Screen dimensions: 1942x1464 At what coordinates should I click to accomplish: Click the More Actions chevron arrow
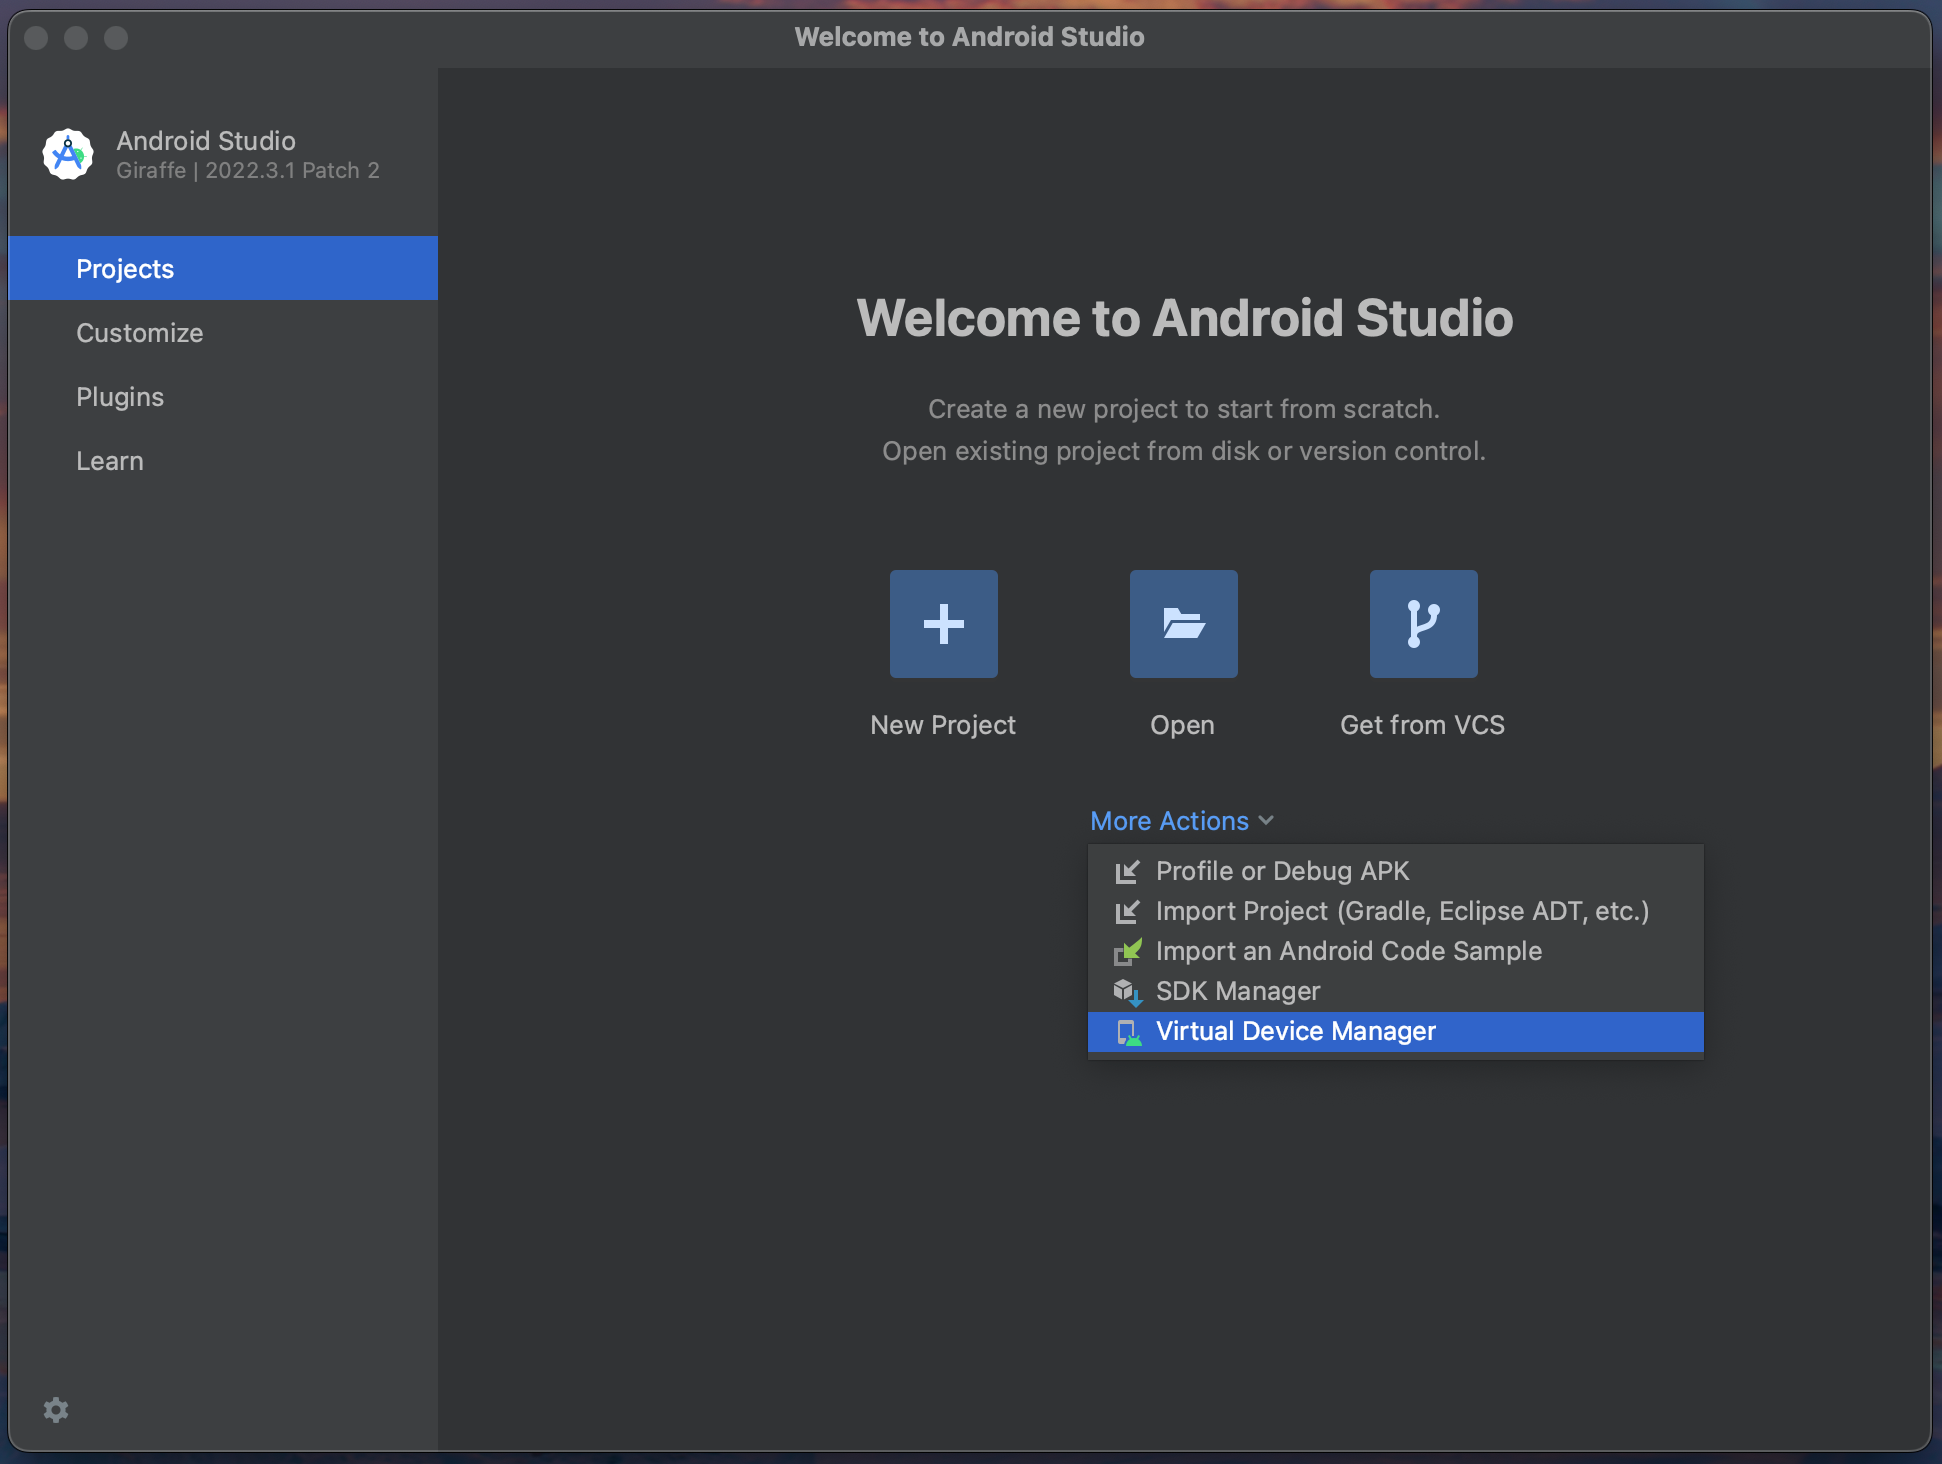click(1267, 821)
